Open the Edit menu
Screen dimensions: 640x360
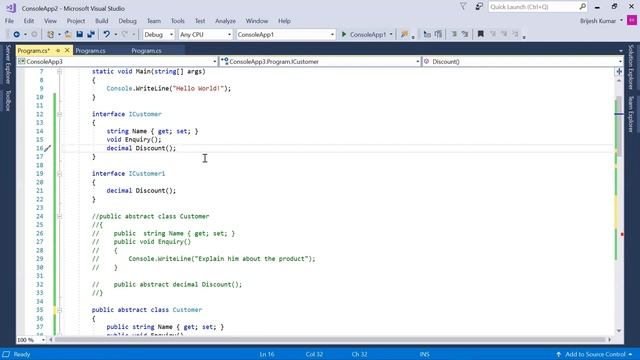29,21
